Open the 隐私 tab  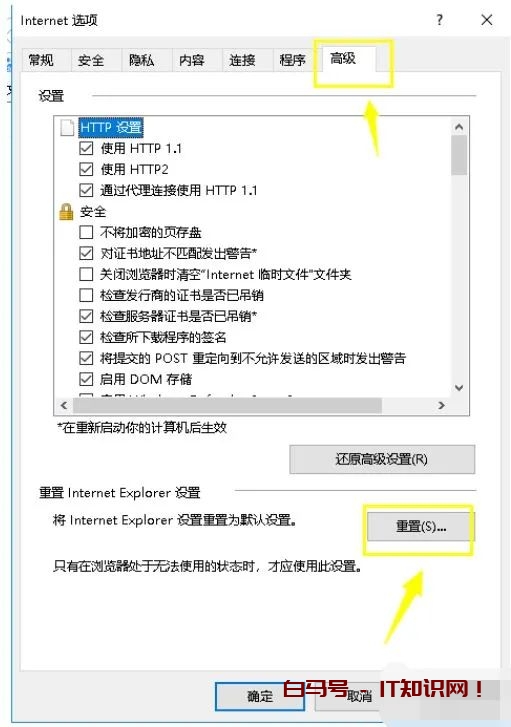tap(141, 60)
